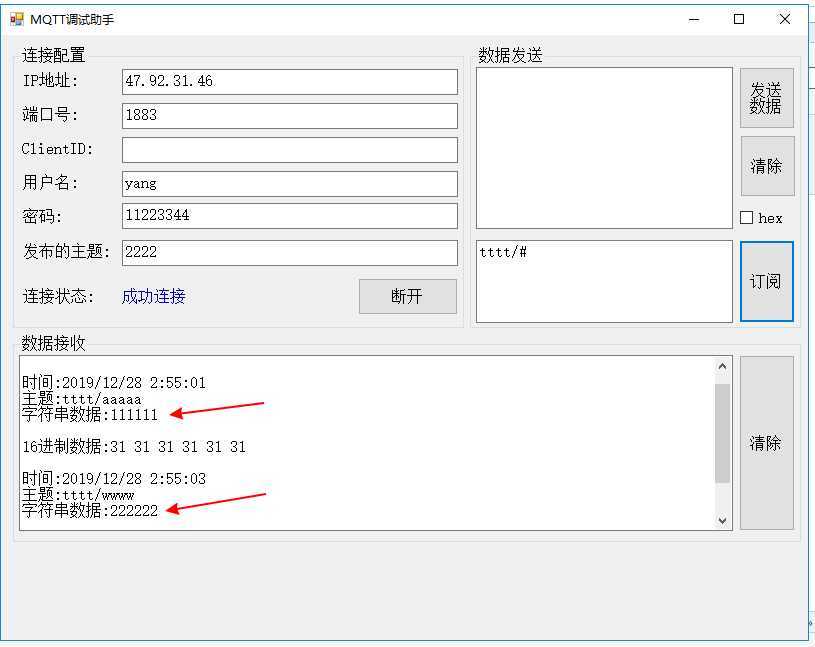This screenshot has width=815, height=647.
Task: Click the receive log scrollbar down arrow
Action: click(x=722, y=520)
